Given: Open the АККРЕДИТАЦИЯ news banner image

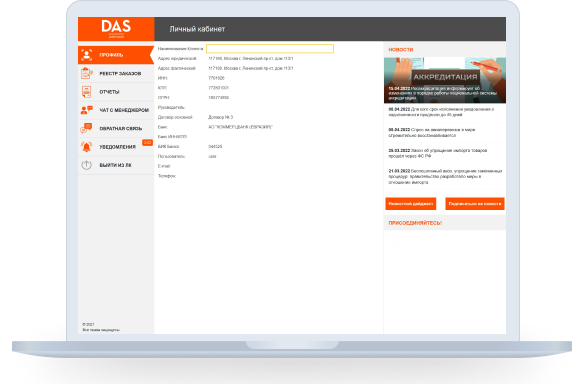Looking at the screenshot, I should [x=445, y=80].
